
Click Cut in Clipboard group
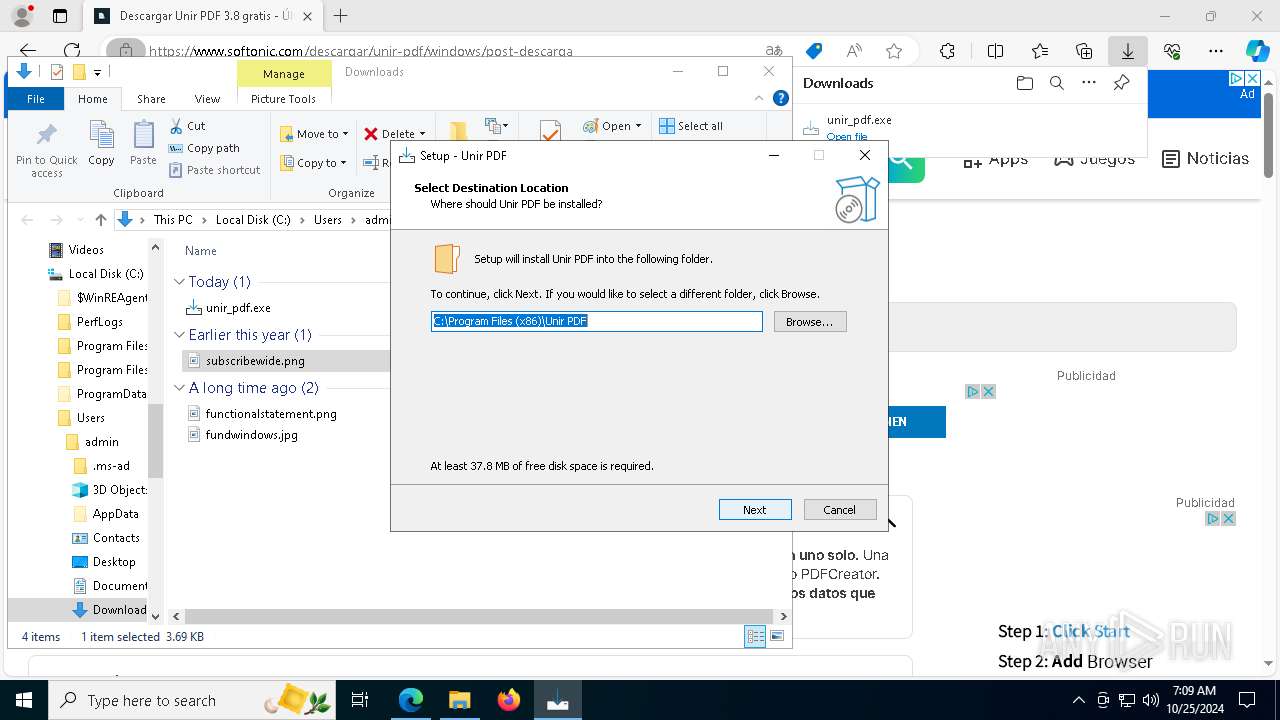[187, 126]
